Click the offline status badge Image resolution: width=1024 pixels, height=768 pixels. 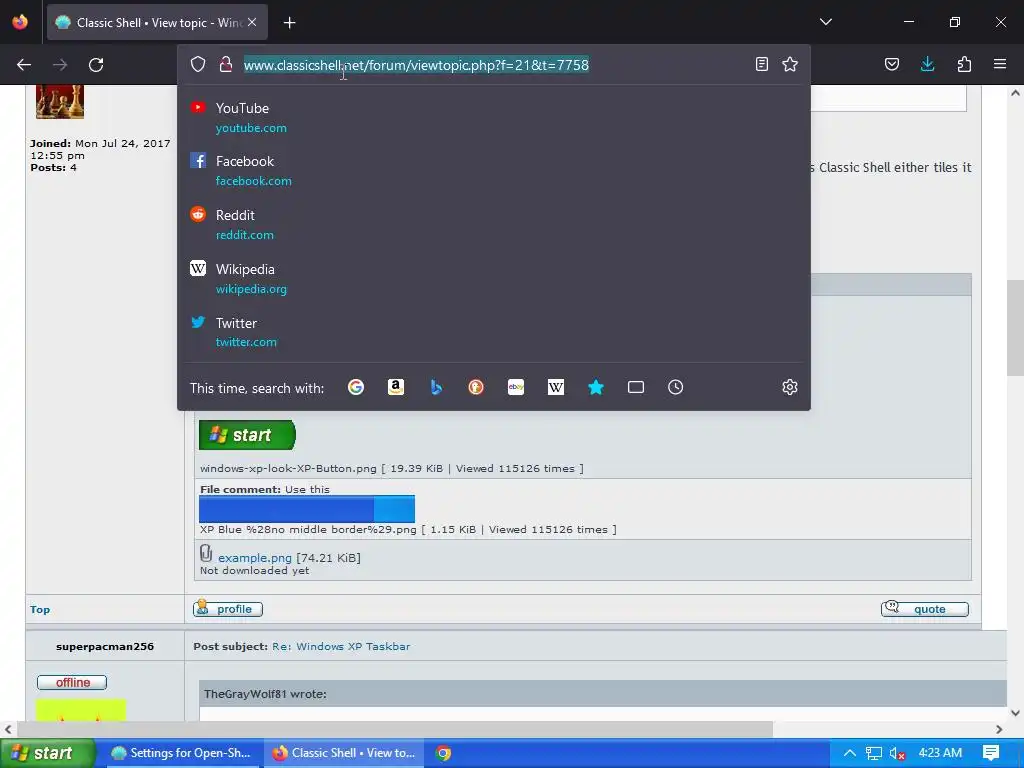tap(72, 682)
